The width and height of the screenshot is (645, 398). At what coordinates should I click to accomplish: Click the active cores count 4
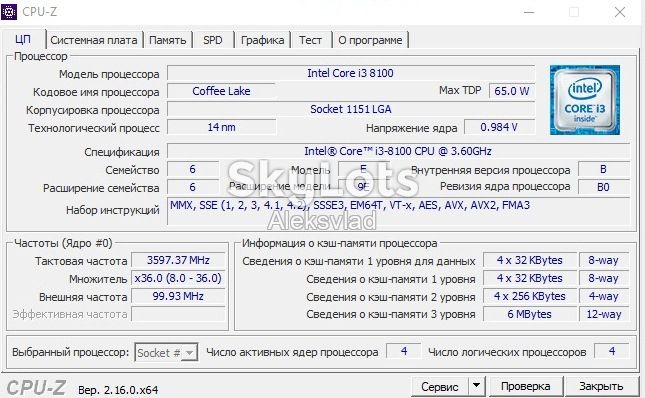tap(404, 351)
